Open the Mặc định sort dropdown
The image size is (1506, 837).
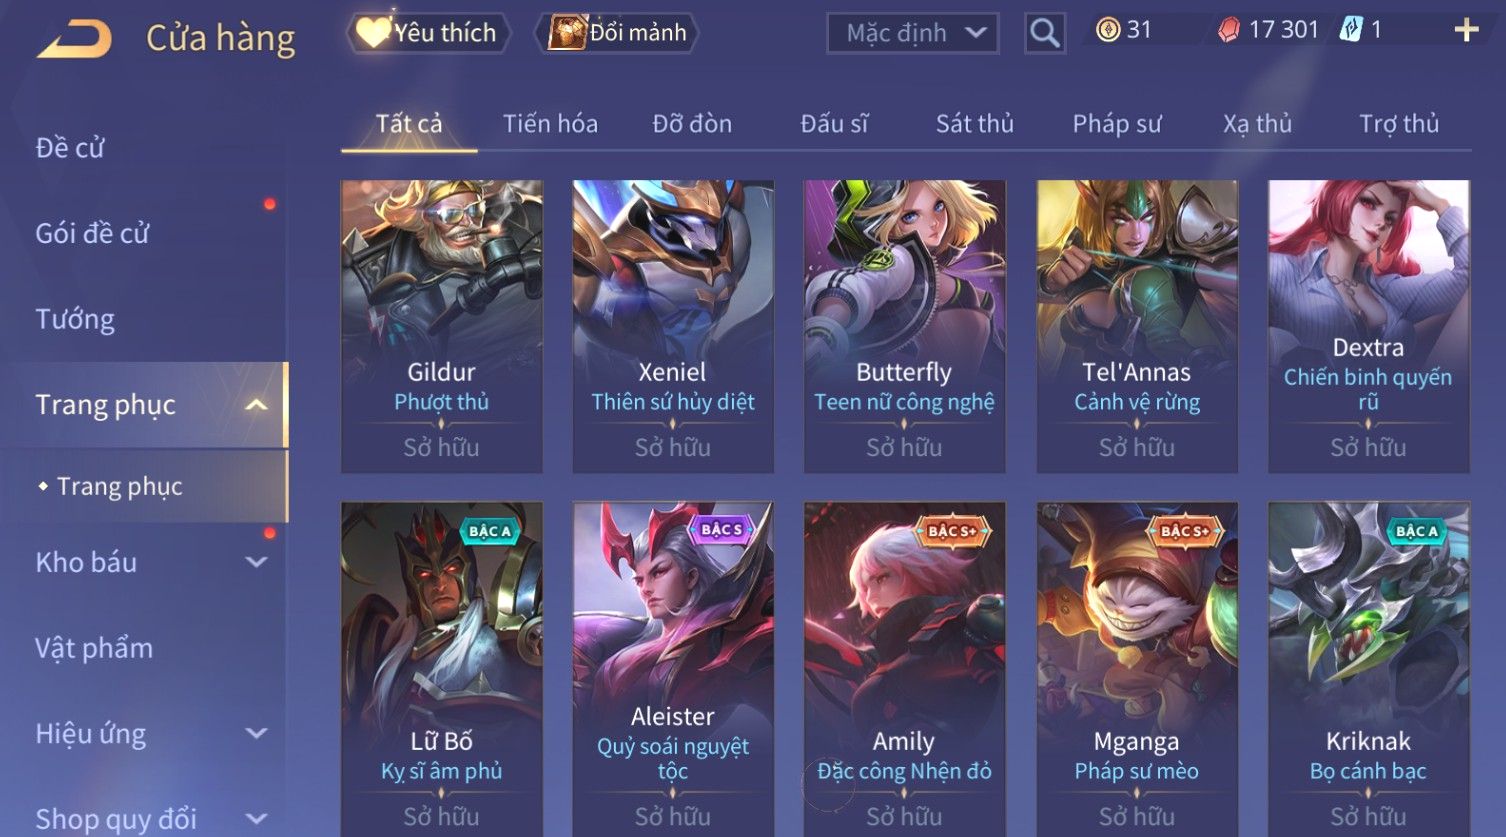click(913, 33)
